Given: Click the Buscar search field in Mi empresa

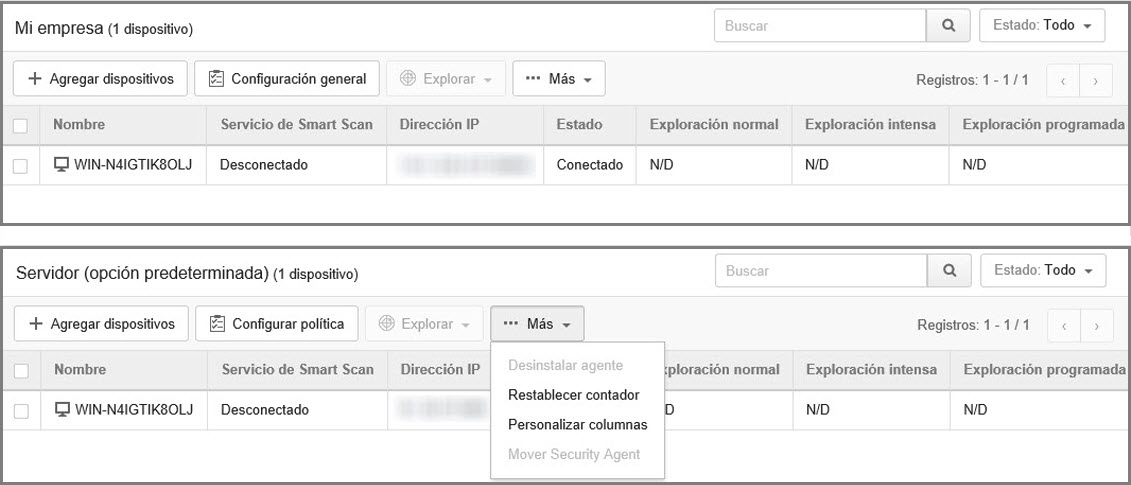Looking at the screenshot, I should pos(819,25).
